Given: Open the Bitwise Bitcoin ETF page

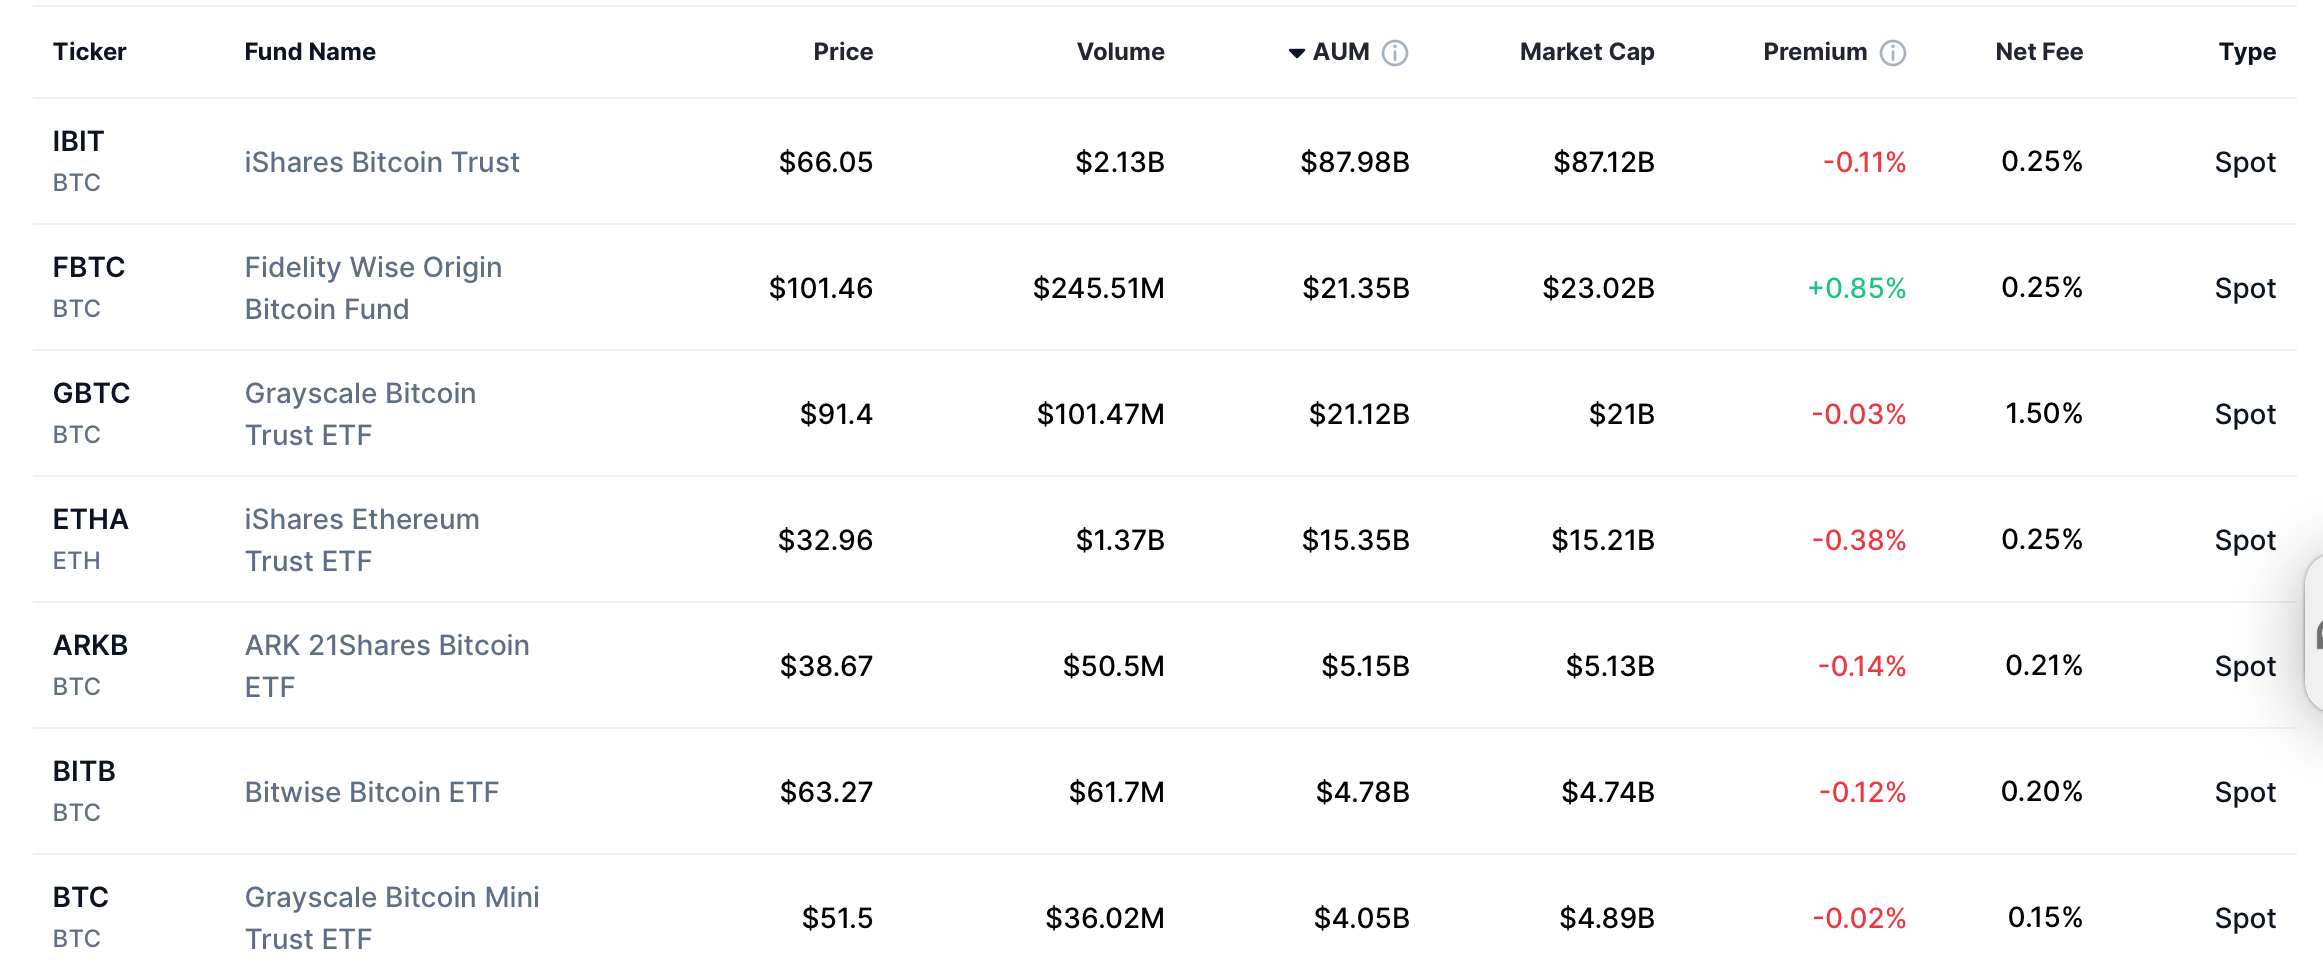Looking at the screenshot, I should [x=371, y=792].
